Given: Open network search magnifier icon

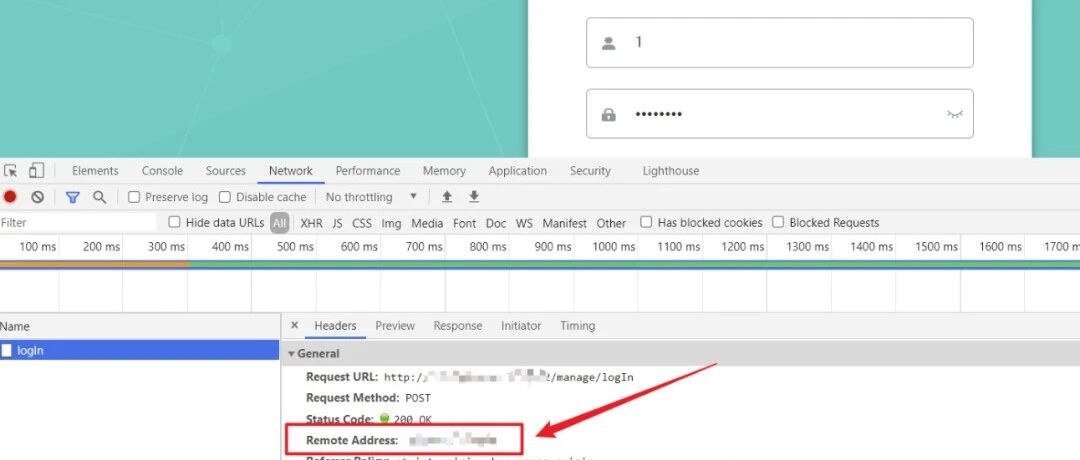Looking at the screenshot, I should pos(100,197).
